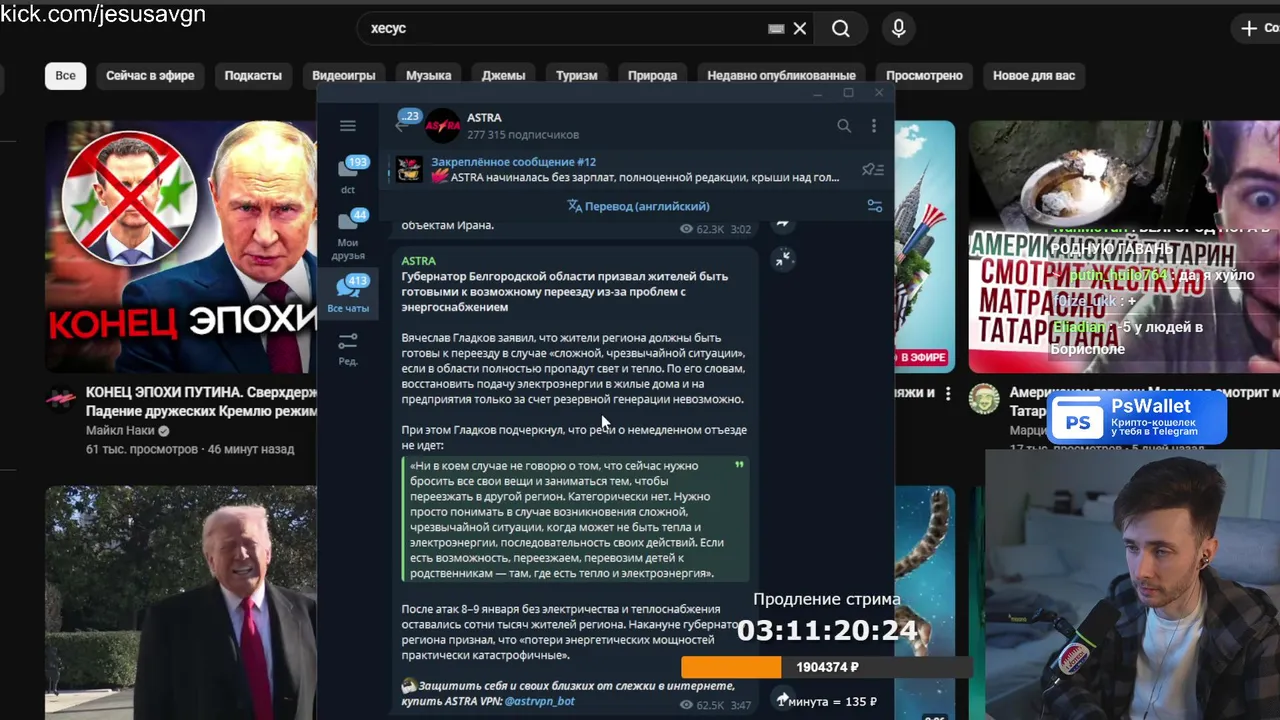1280x720 pixels.
Task: Click the collapse arrows icon beside ASTRA post
Action: tap(783, 259)
